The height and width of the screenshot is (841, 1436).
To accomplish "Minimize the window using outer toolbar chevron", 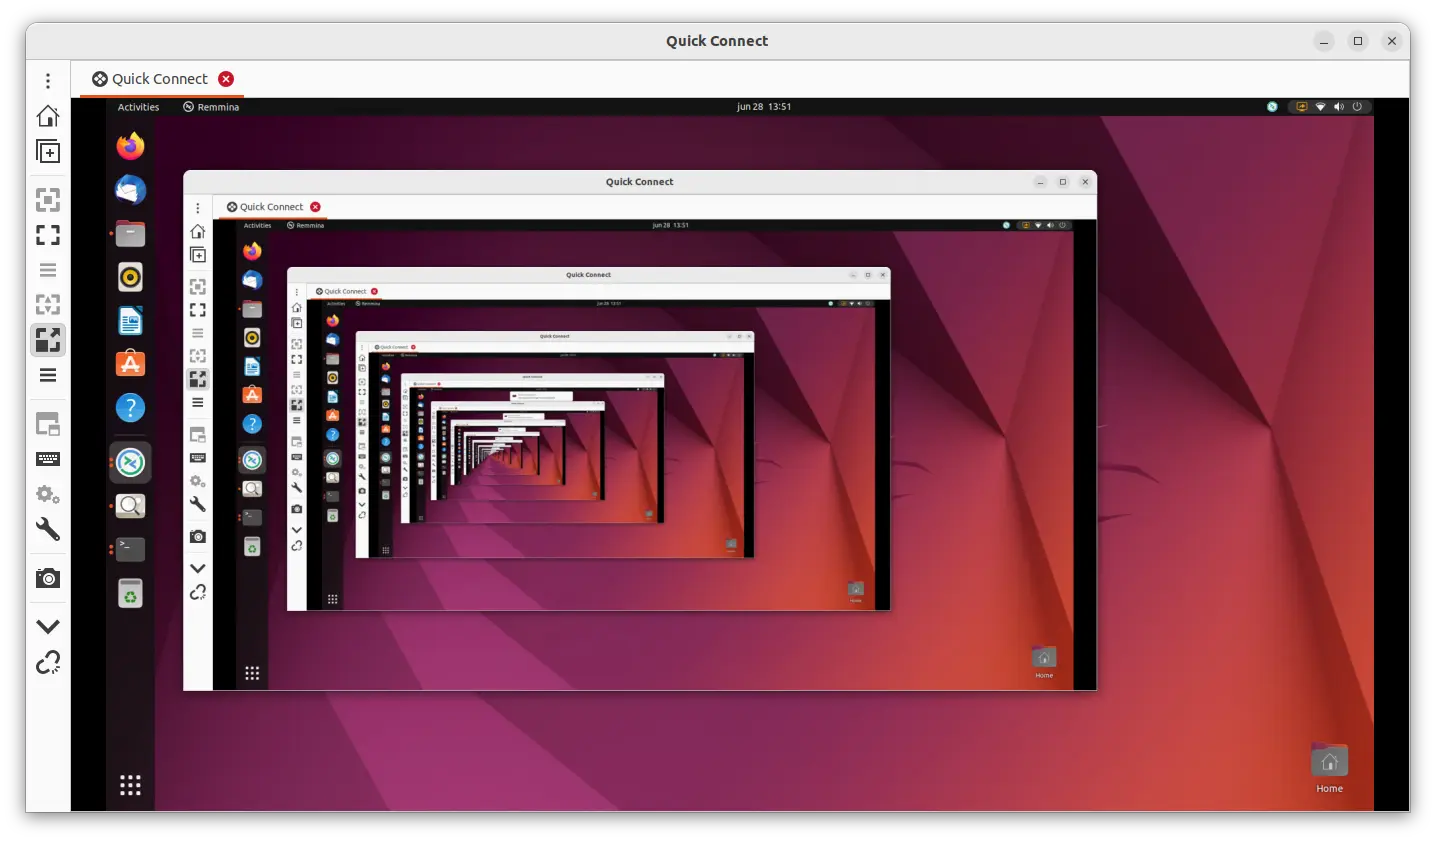I will [48, 627].
